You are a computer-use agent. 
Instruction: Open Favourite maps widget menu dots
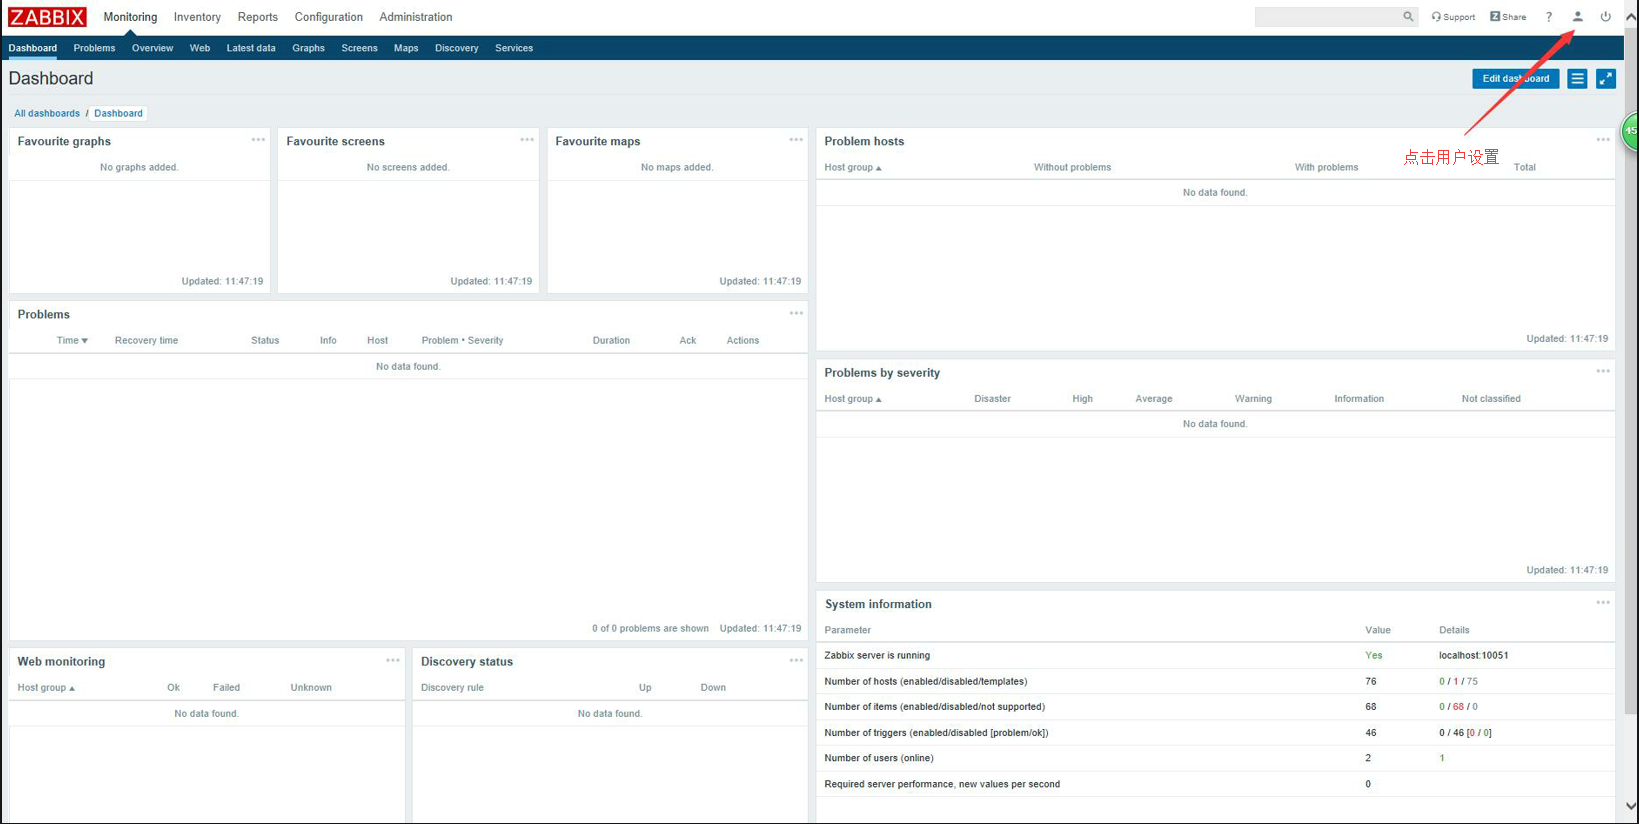[x=796, y=140]
